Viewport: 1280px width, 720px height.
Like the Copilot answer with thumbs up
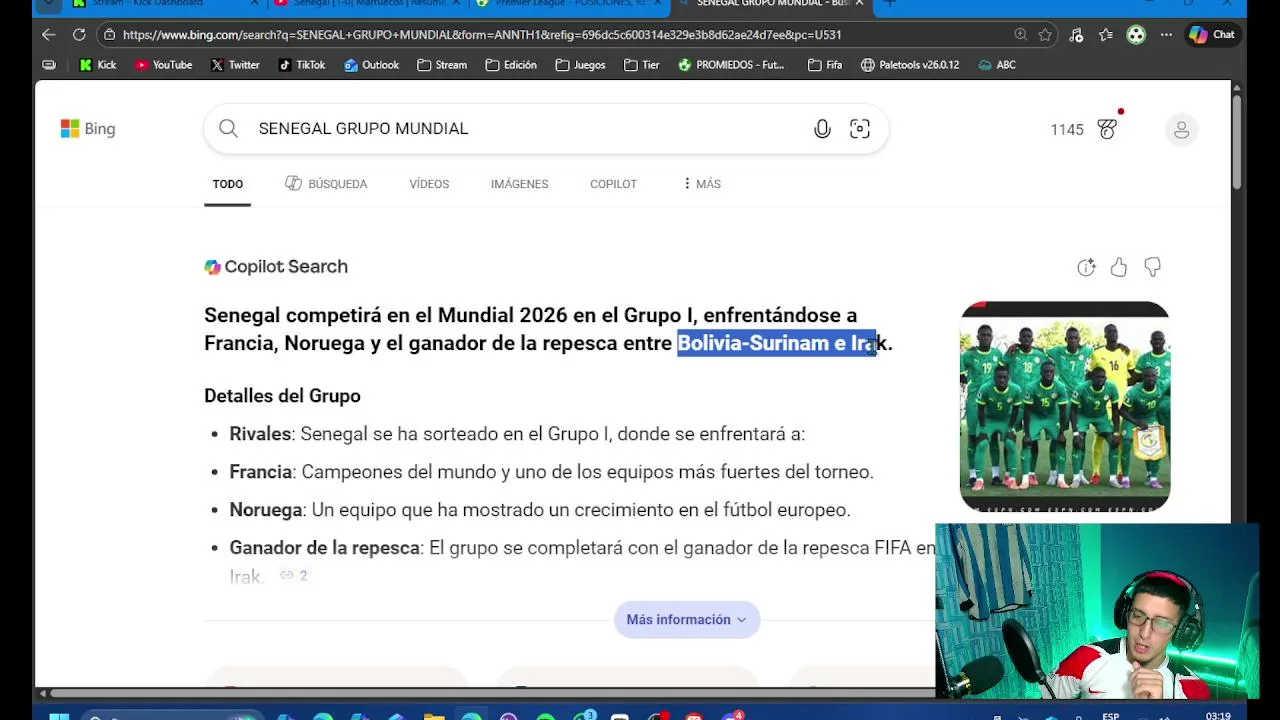tap(1119, 267)
